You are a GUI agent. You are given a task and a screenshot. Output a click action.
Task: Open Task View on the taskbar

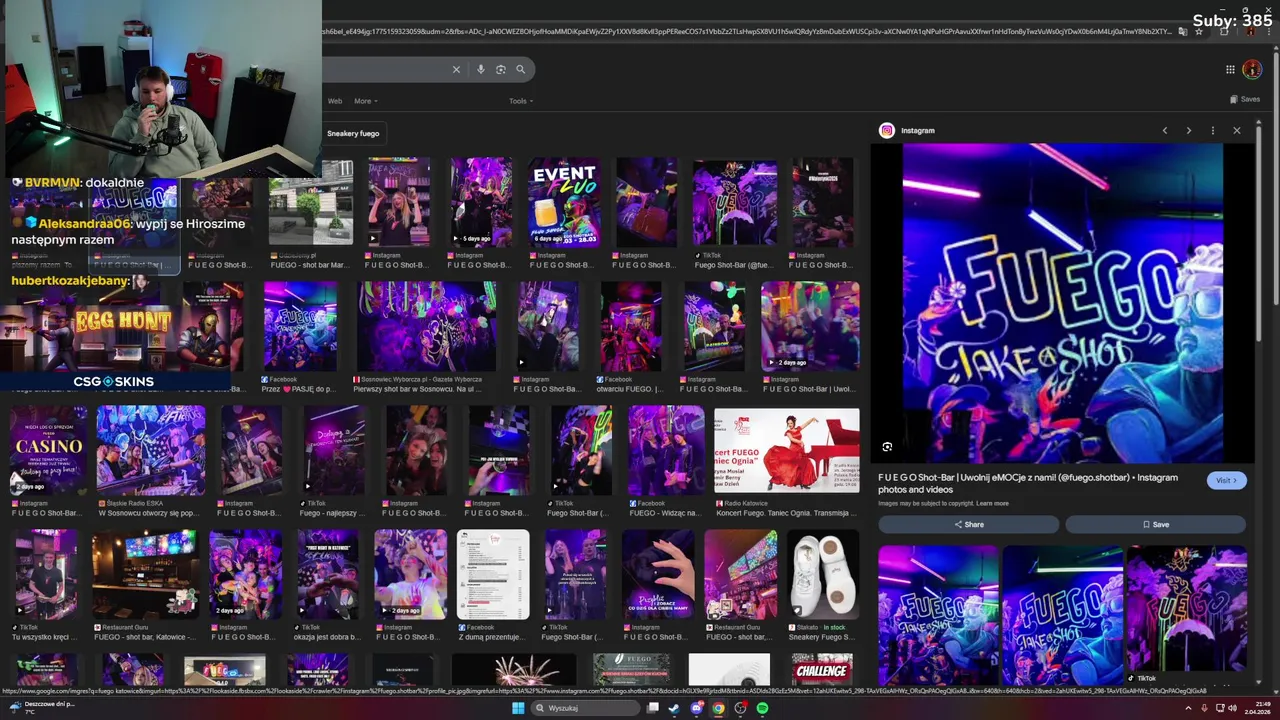pos(653,708)
